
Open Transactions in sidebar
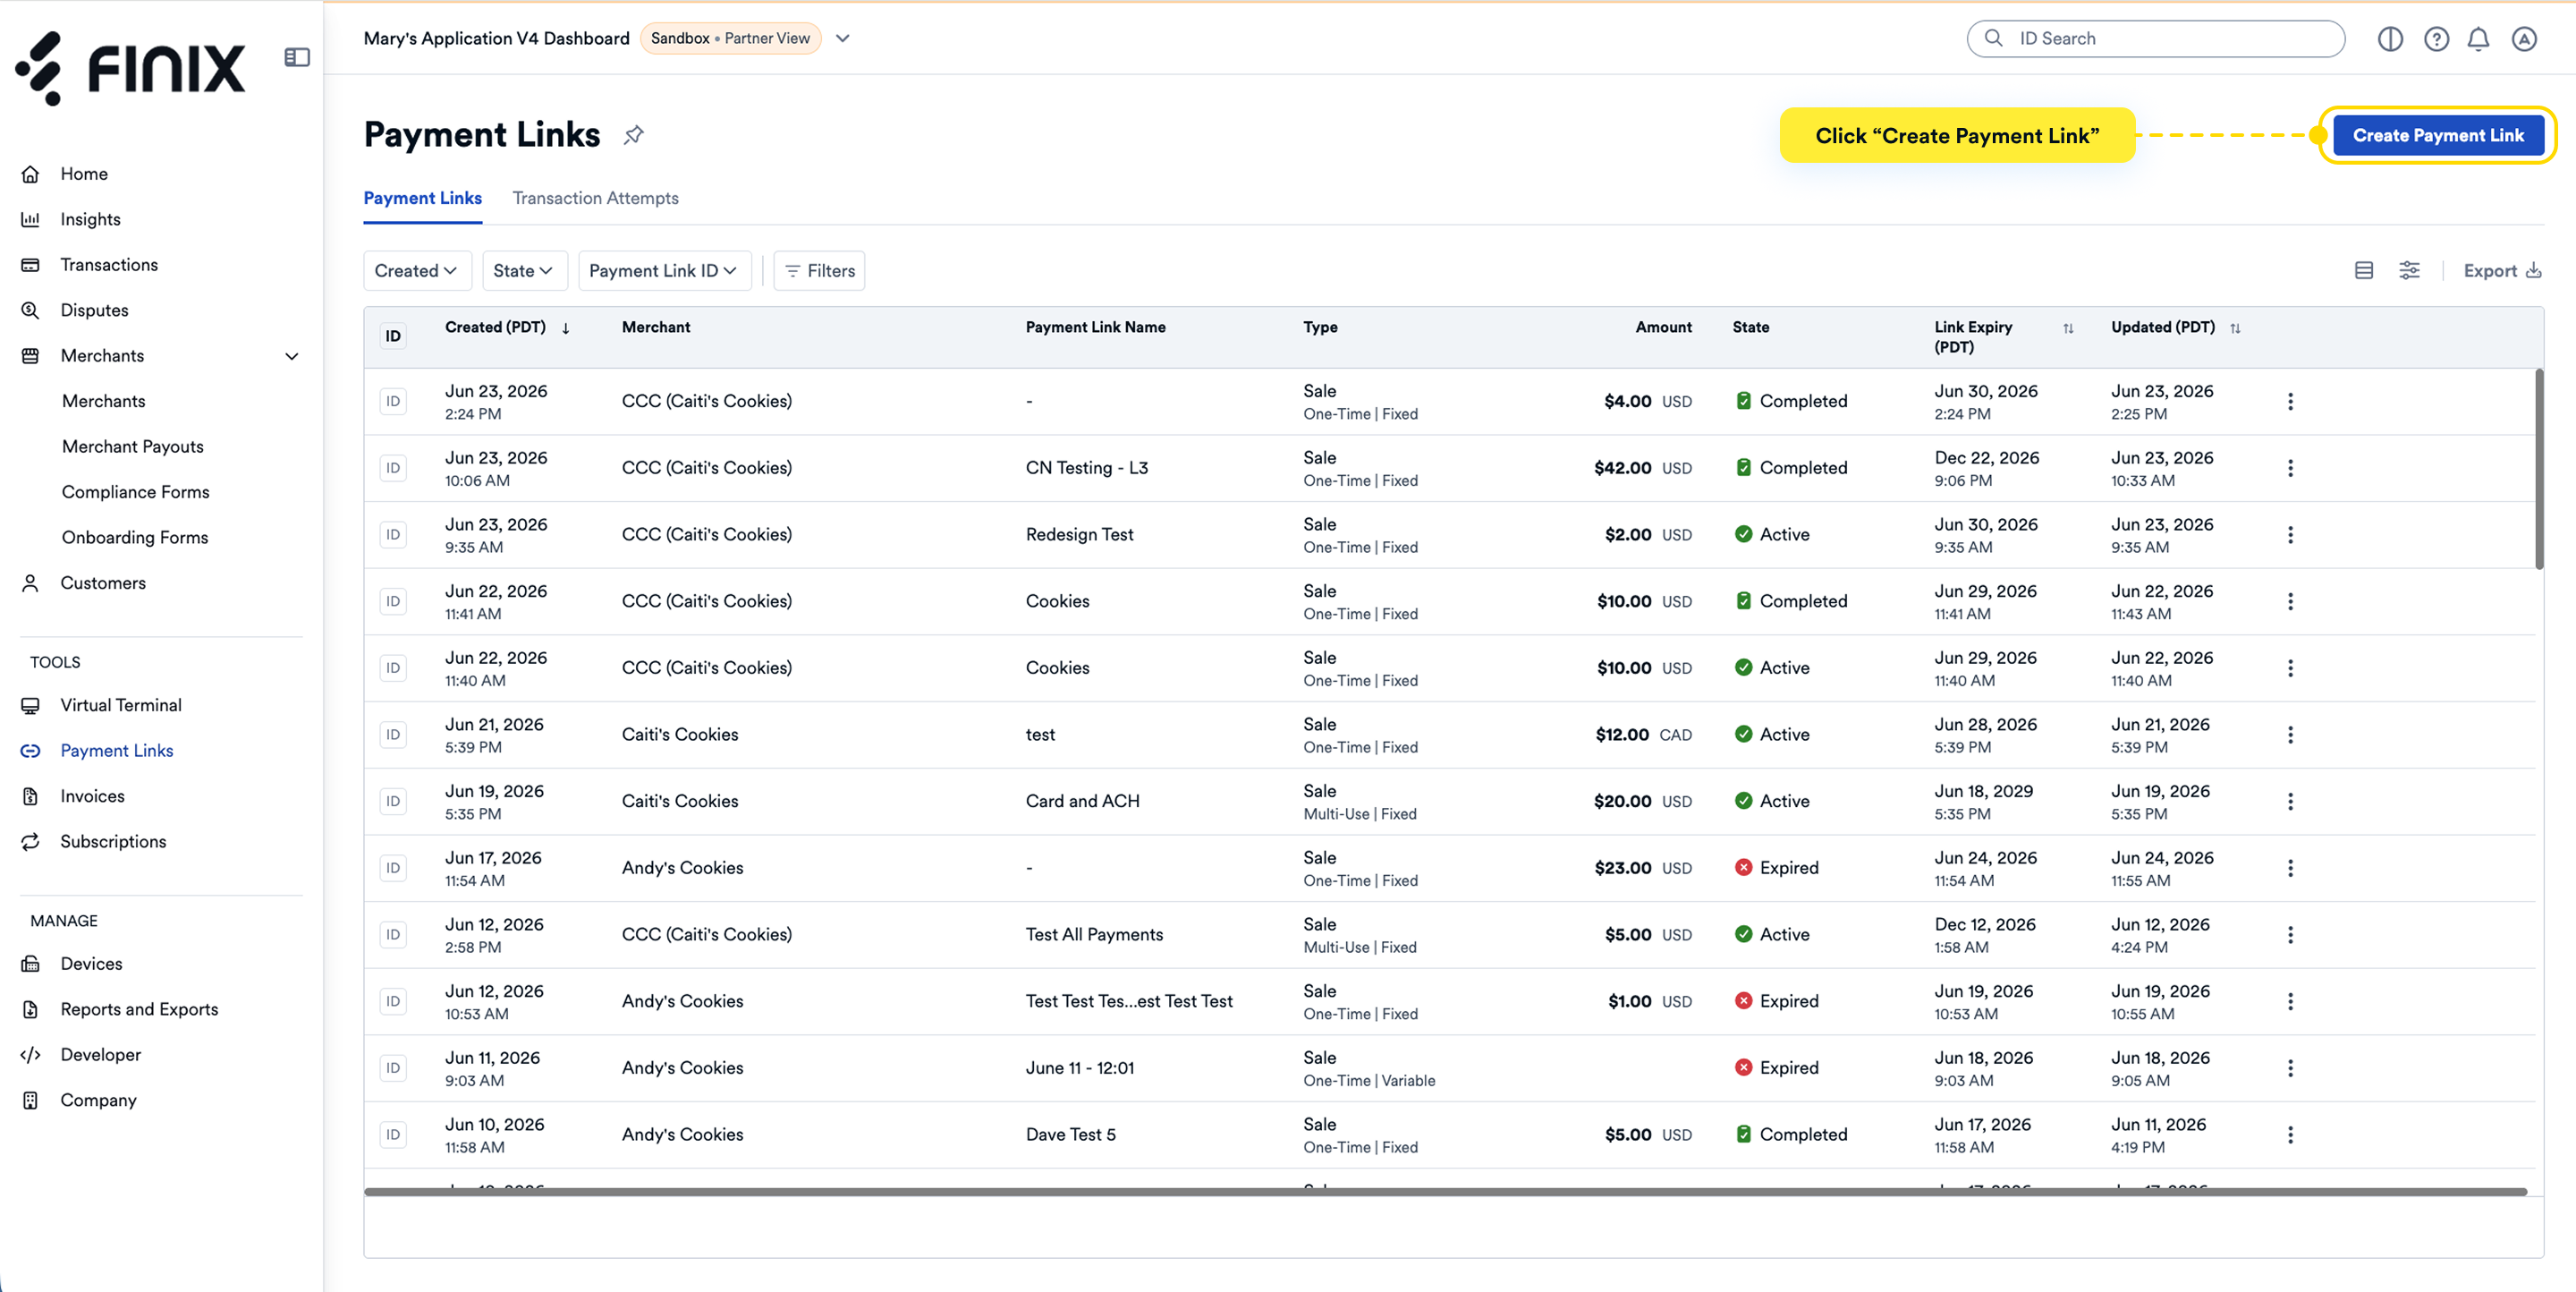tap(109, 265)
